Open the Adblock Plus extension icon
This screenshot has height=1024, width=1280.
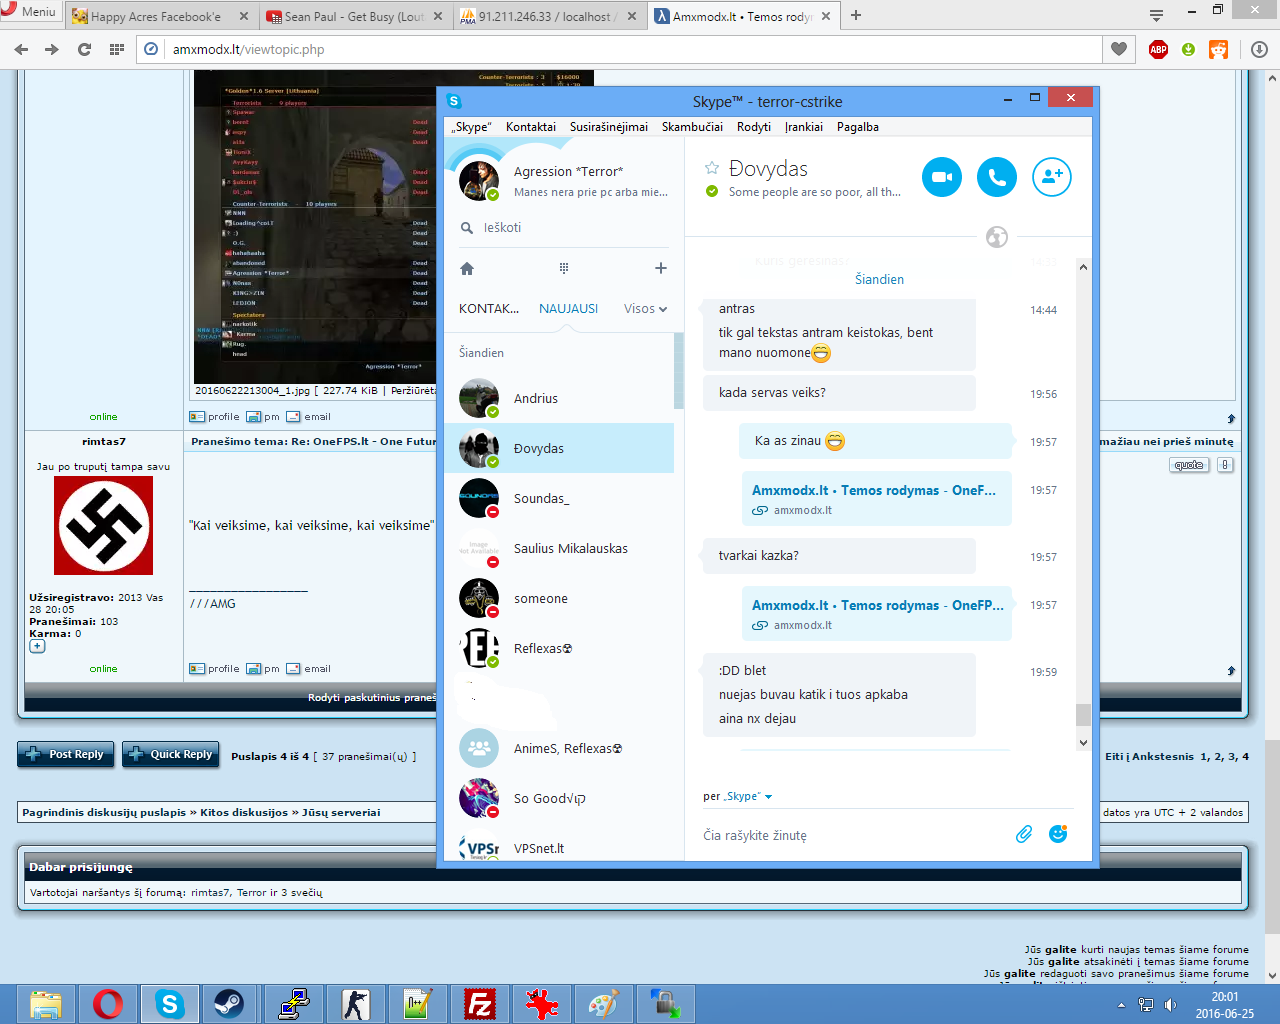pyautogui.click(x=1158, y=49)
